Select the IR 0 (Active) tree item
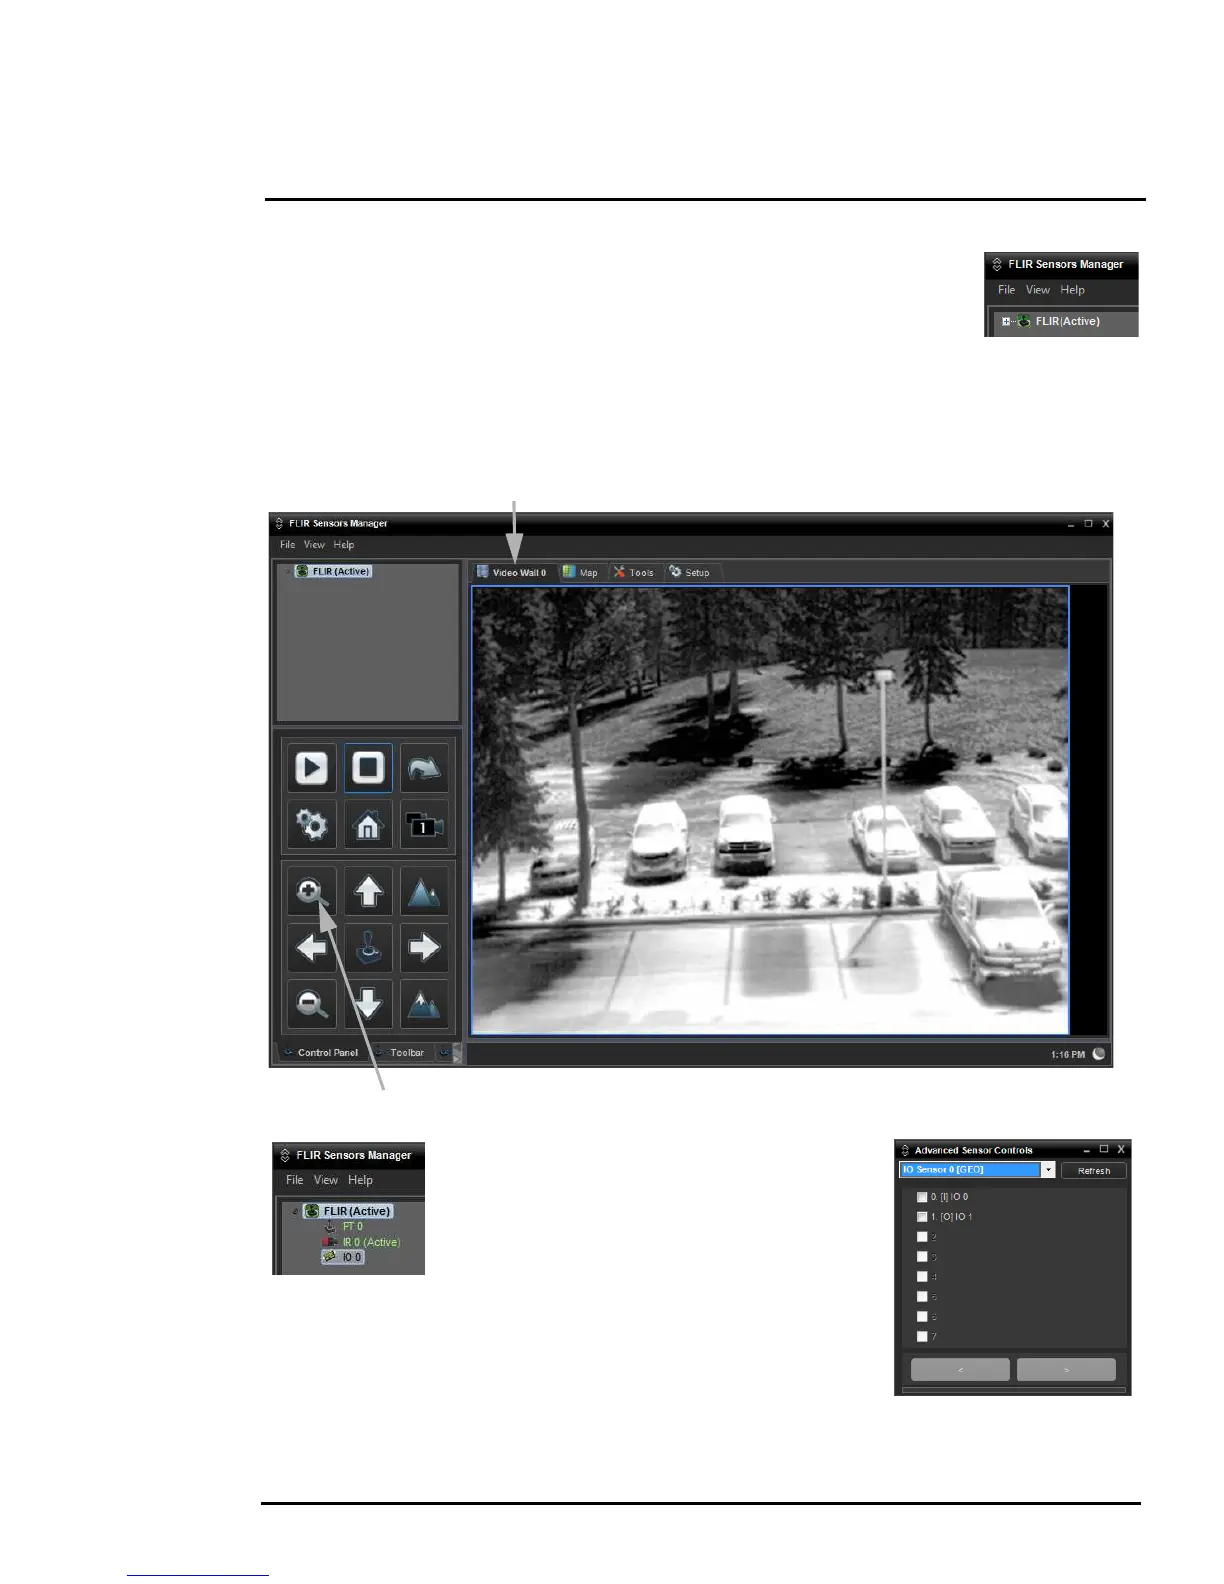The image size is (1224, 1584). [x=371, y=1242]
